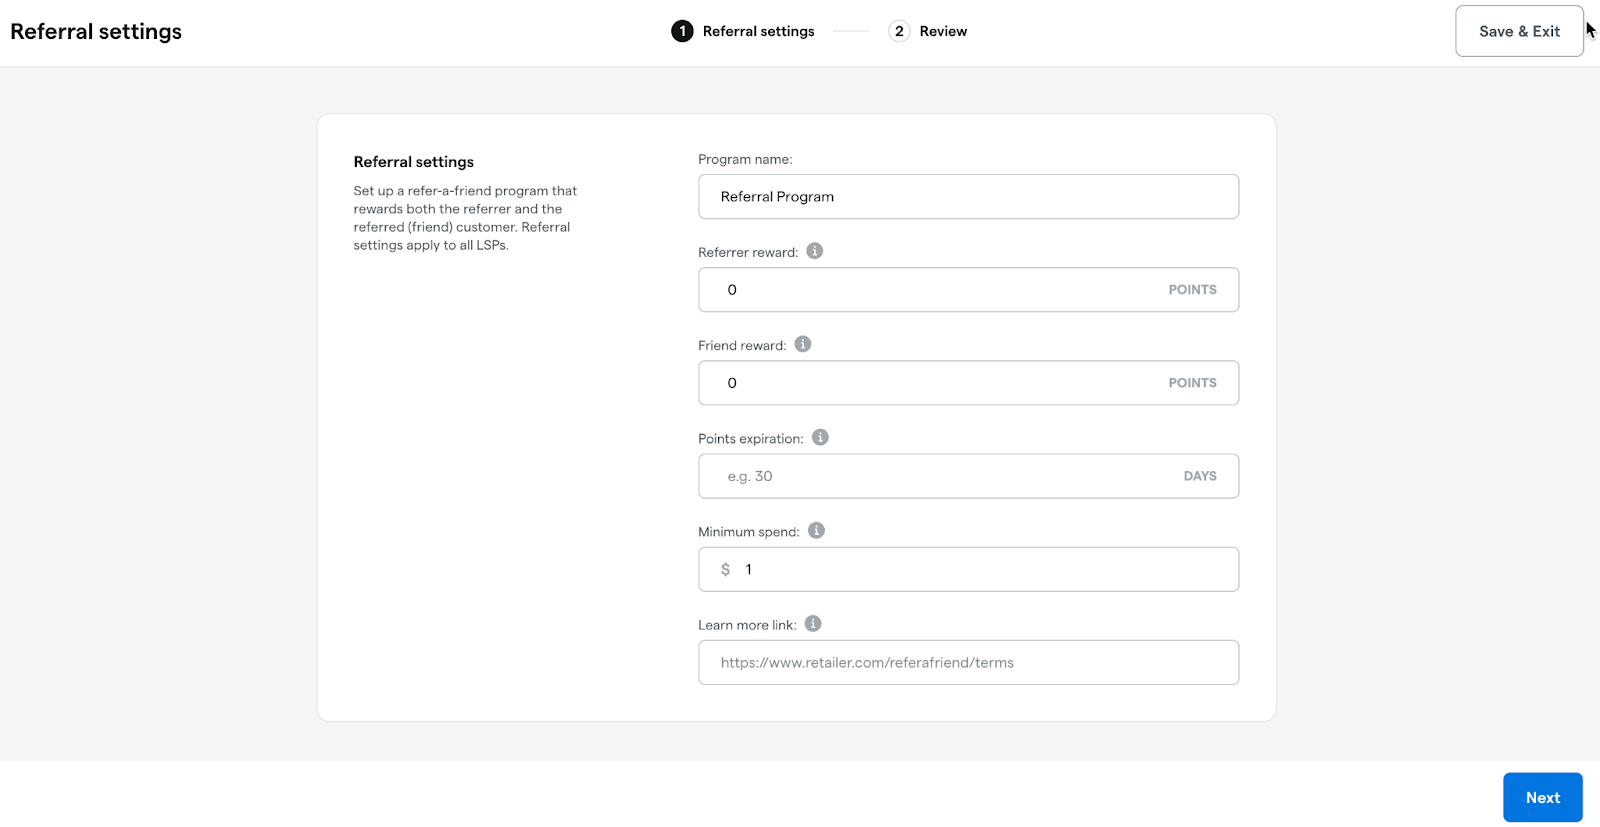Select the Learn more link label
Screen dimensions: 1600x827
tap(747, 625)
